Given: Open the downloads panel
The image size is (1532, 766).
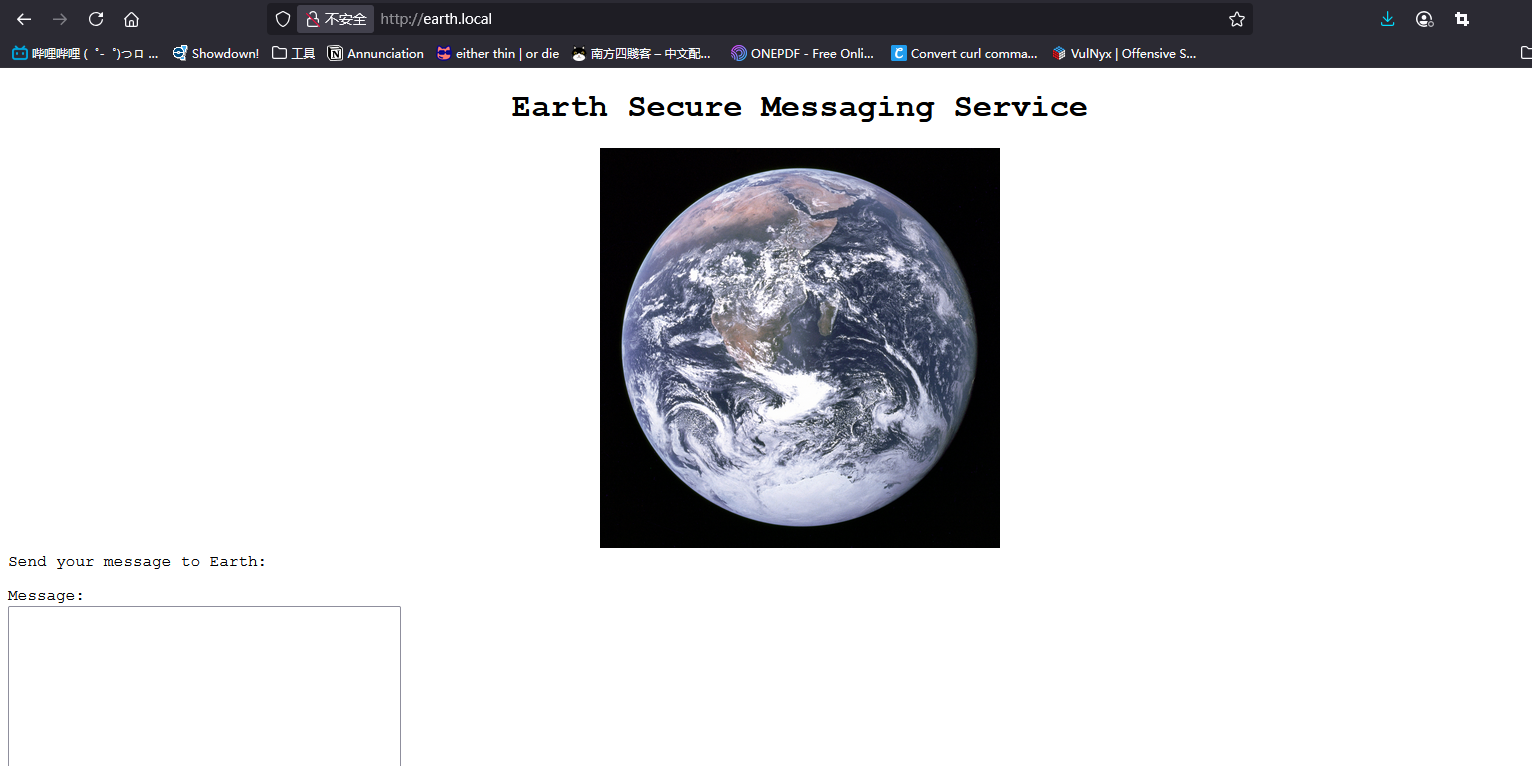Looking at the screenshot, I should coord(1387,19).
